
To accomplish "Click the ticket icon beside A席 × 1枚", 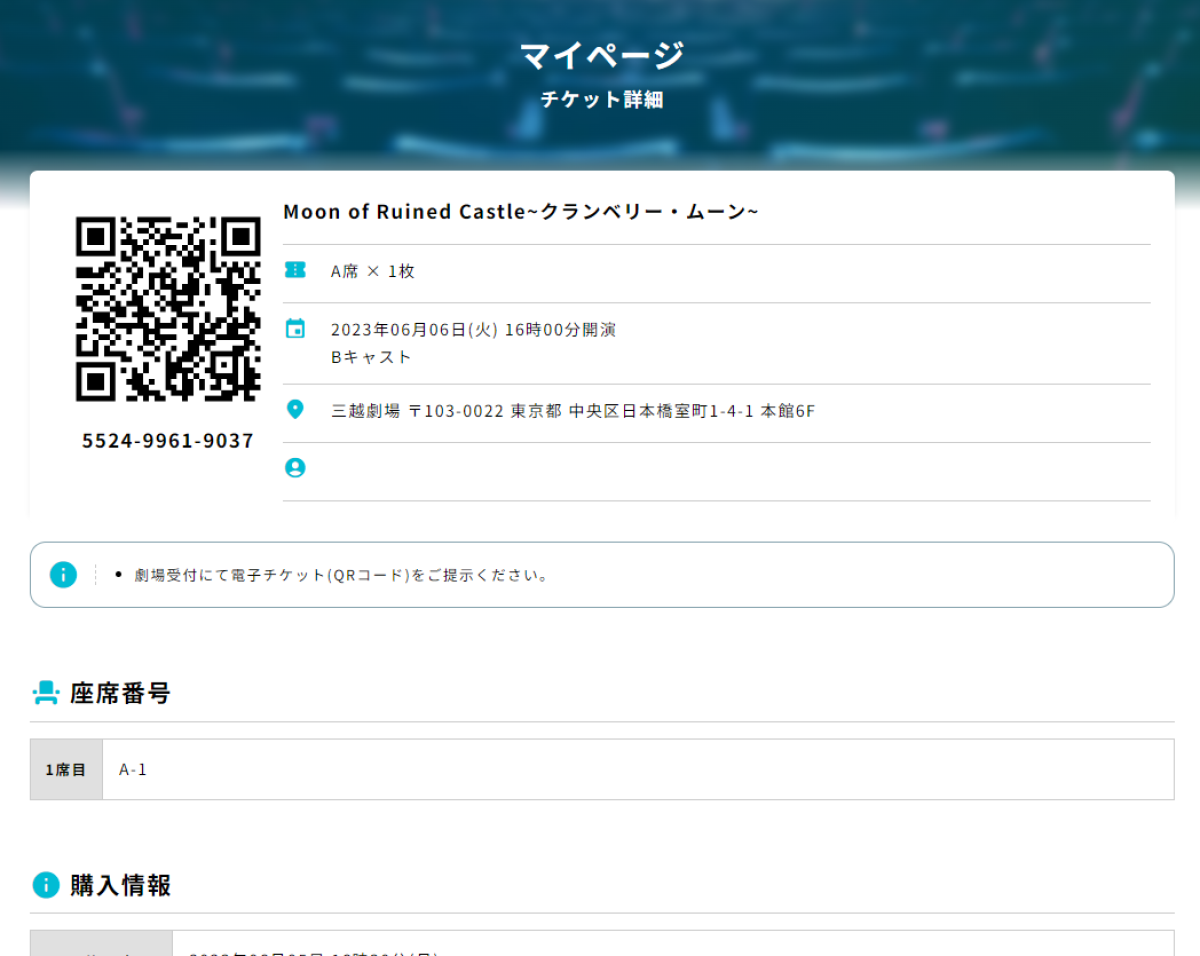I will click(295, 270).
